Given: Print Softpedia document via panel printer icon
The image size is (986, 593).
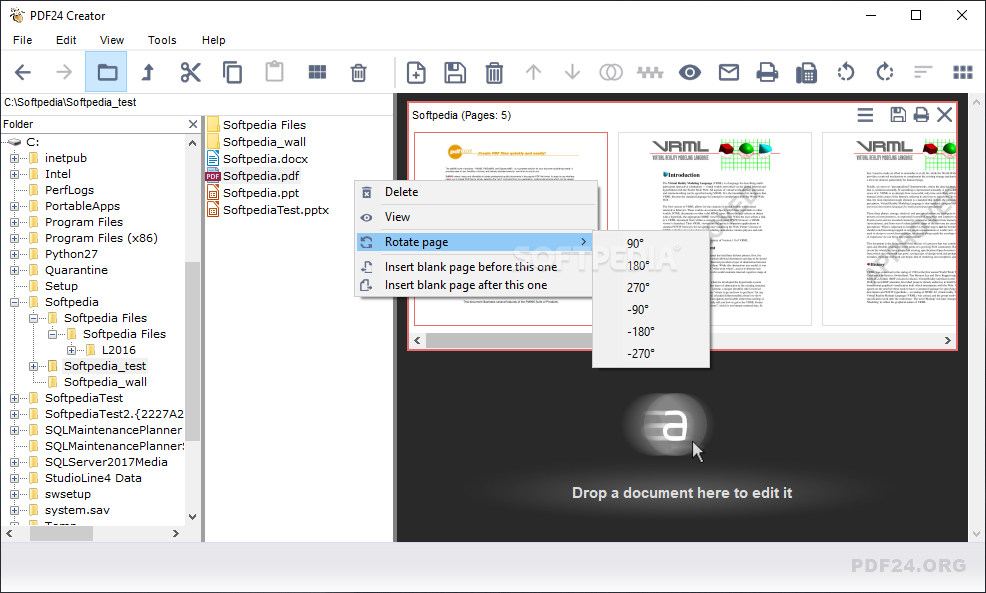Looking at the screenshot, I should tap(921, 114).
